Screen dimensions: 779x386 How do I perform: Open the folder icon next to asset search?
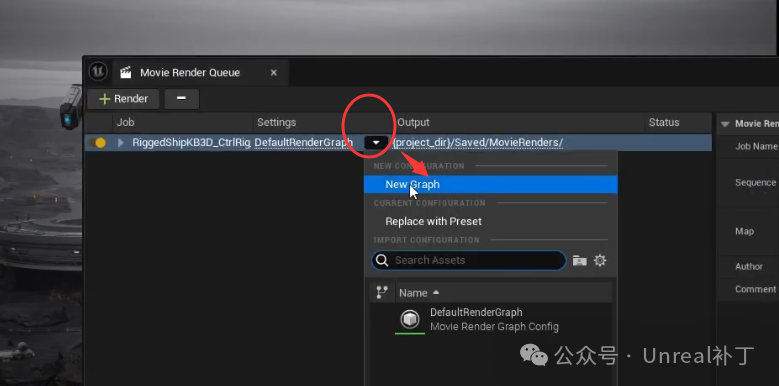click(579, 260)
